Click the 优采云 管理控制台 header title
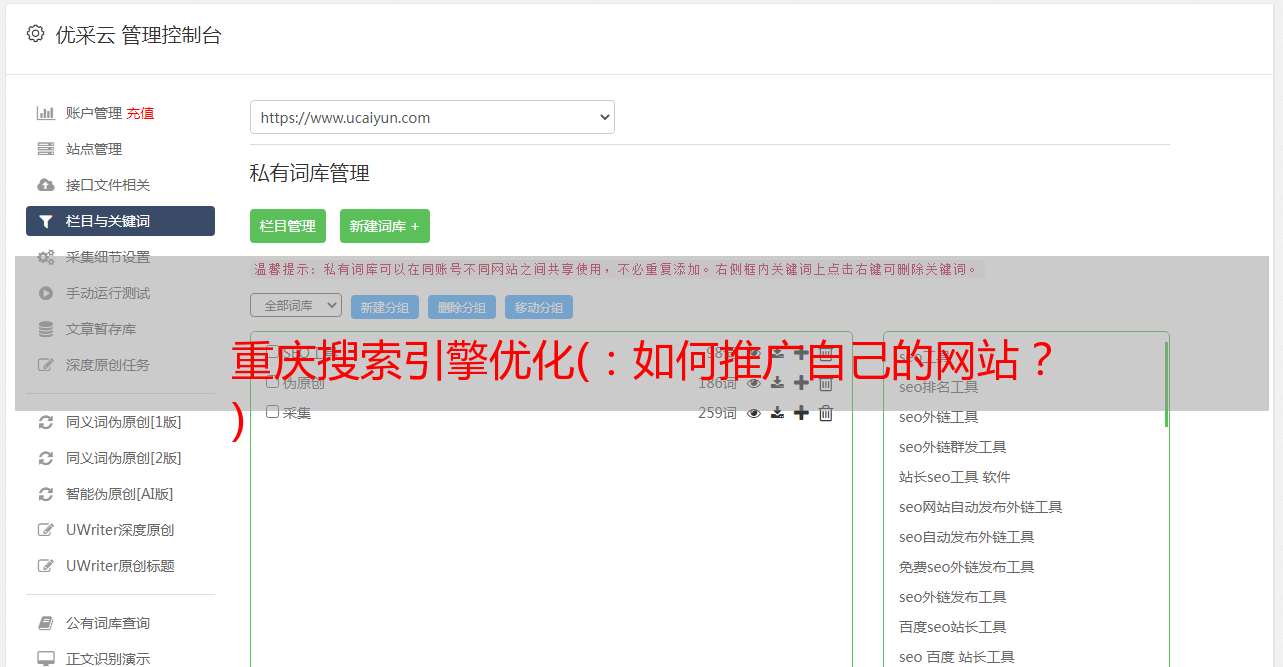 (138, 35)
